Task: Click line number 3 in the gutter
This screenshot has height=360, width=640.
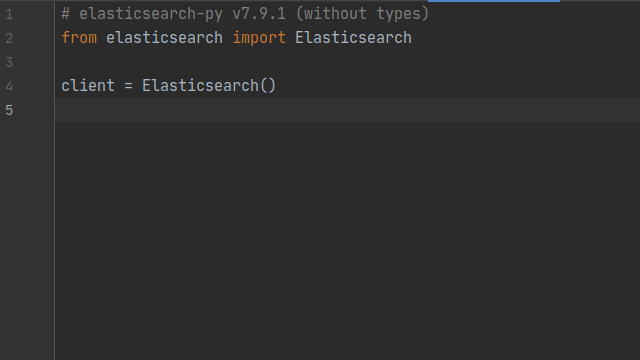Action: coord(9,62)
